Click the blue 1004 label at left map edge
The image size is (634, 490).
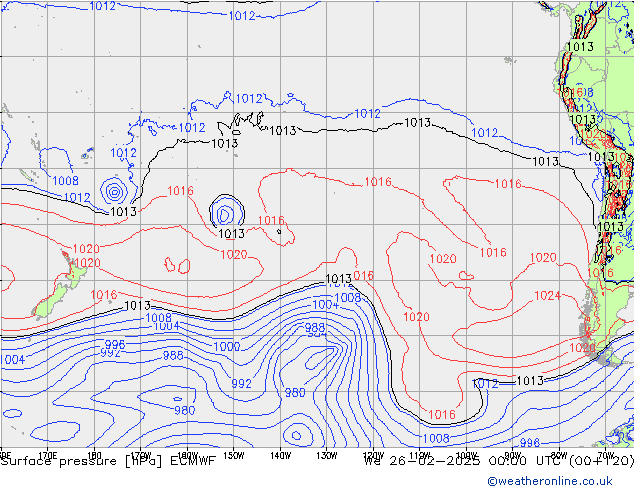click(x=12, y=359)
